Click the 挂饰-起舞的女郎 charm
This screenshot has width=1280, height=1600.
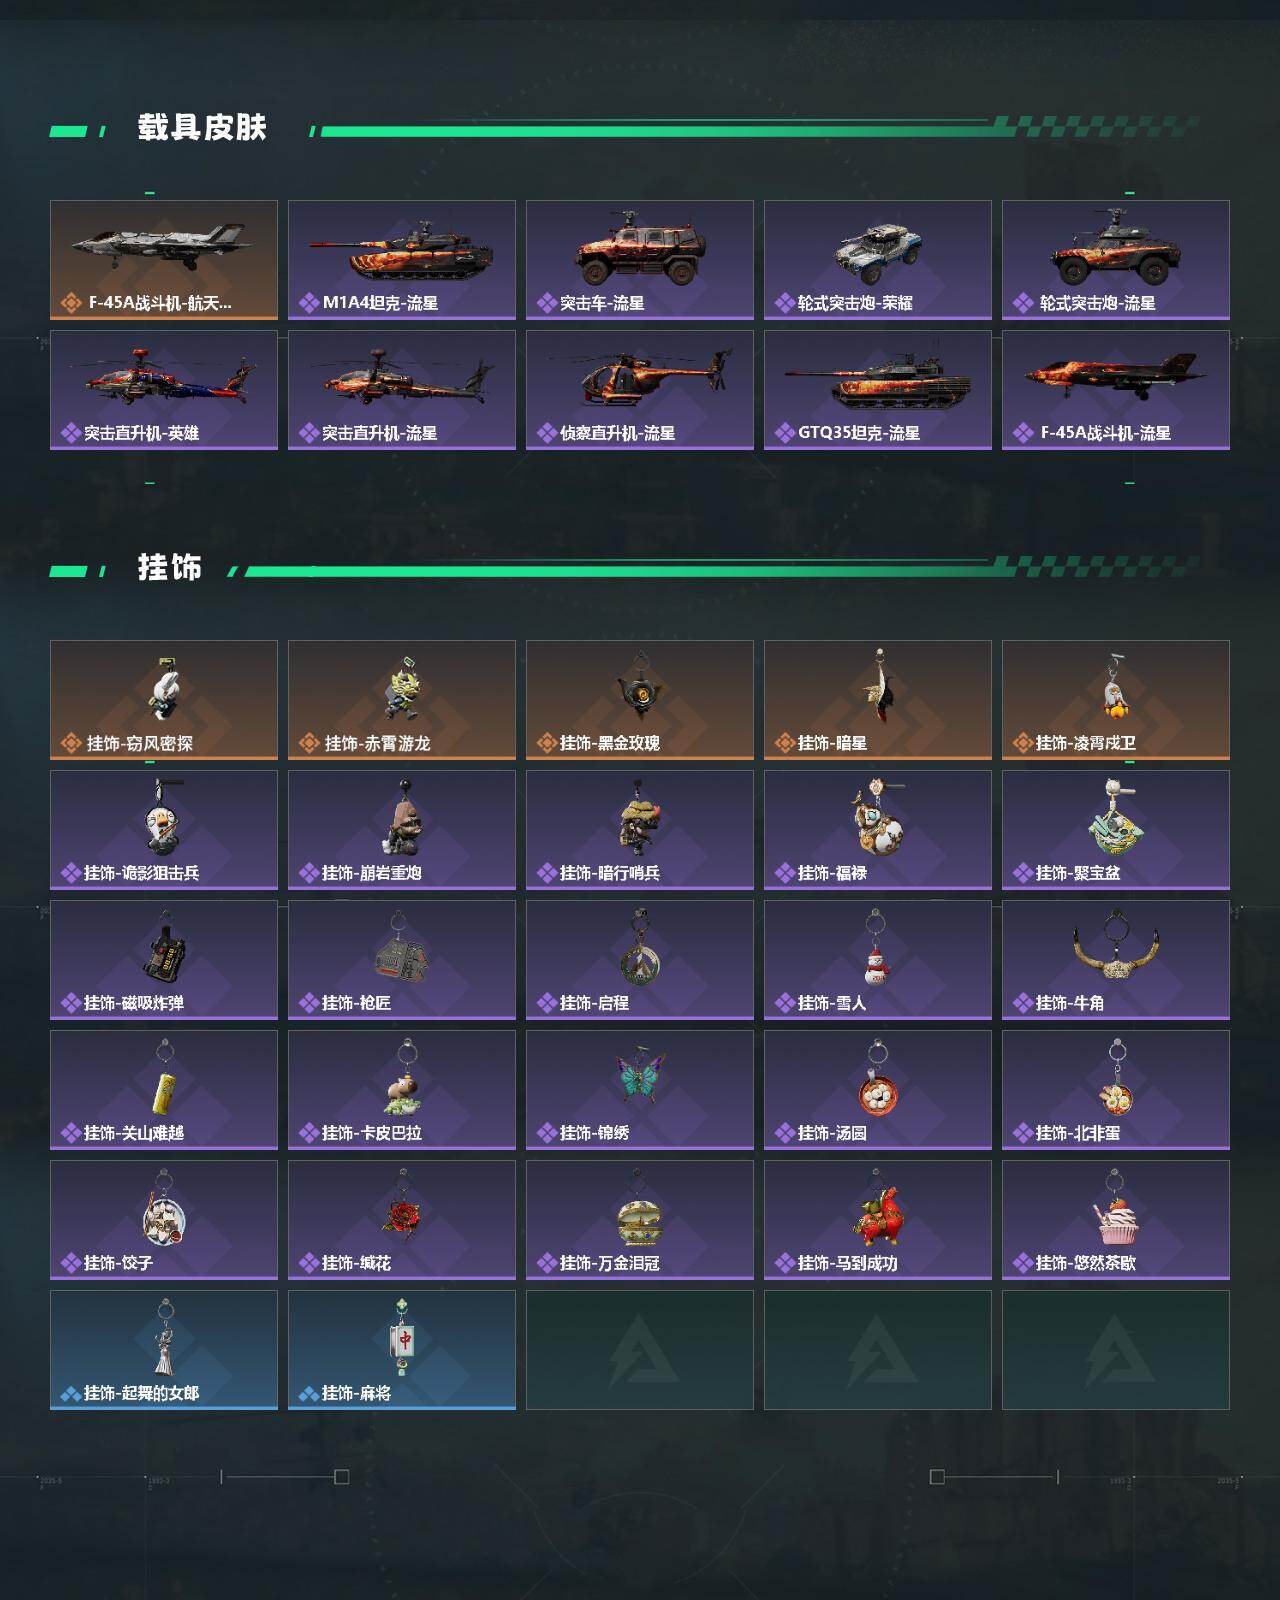click(164, 1350)
